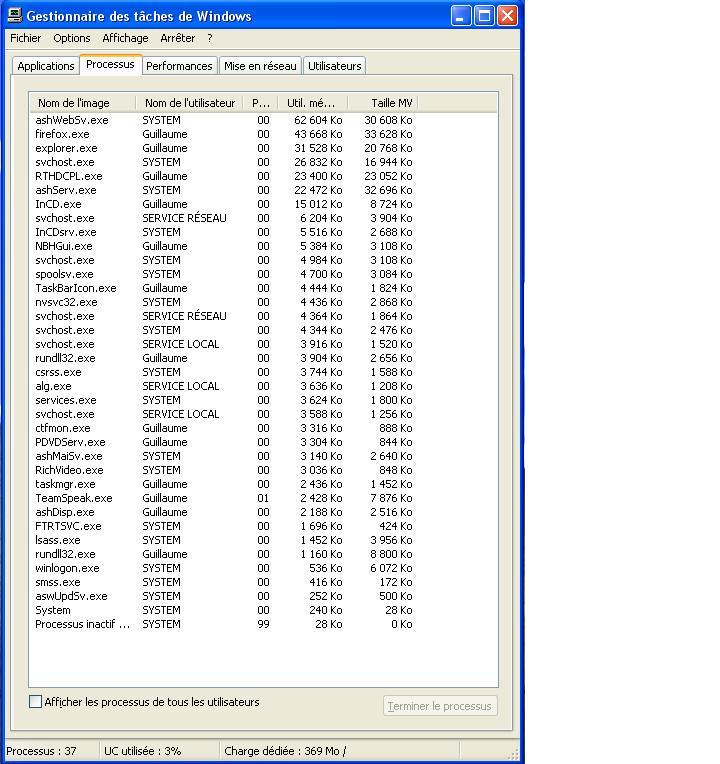Open the Options menu
The width and height of the screenshot is (720, 764).
(72, 38)
